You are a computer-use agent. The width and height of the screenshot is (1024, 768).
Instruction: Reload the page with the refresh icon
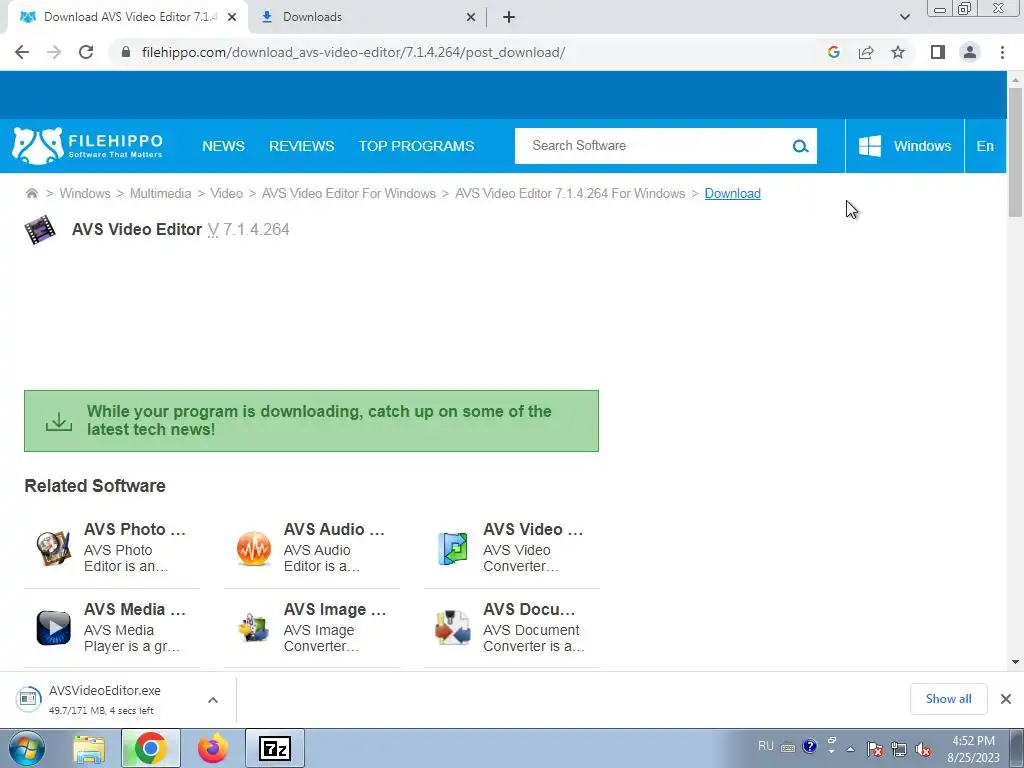86,52
